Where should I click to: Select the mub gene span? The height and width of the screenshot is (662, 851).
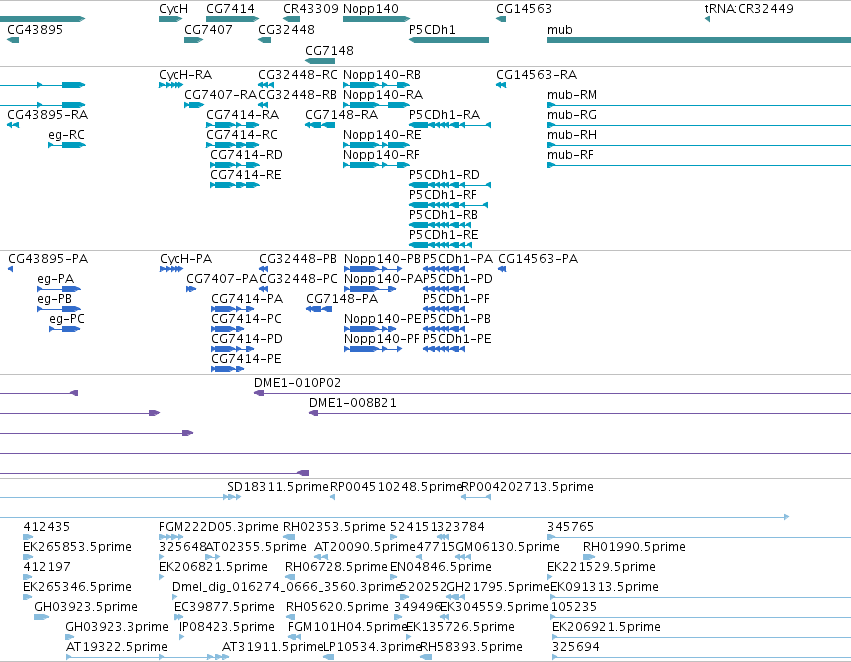pyautogui.click(x=699, y=40)
